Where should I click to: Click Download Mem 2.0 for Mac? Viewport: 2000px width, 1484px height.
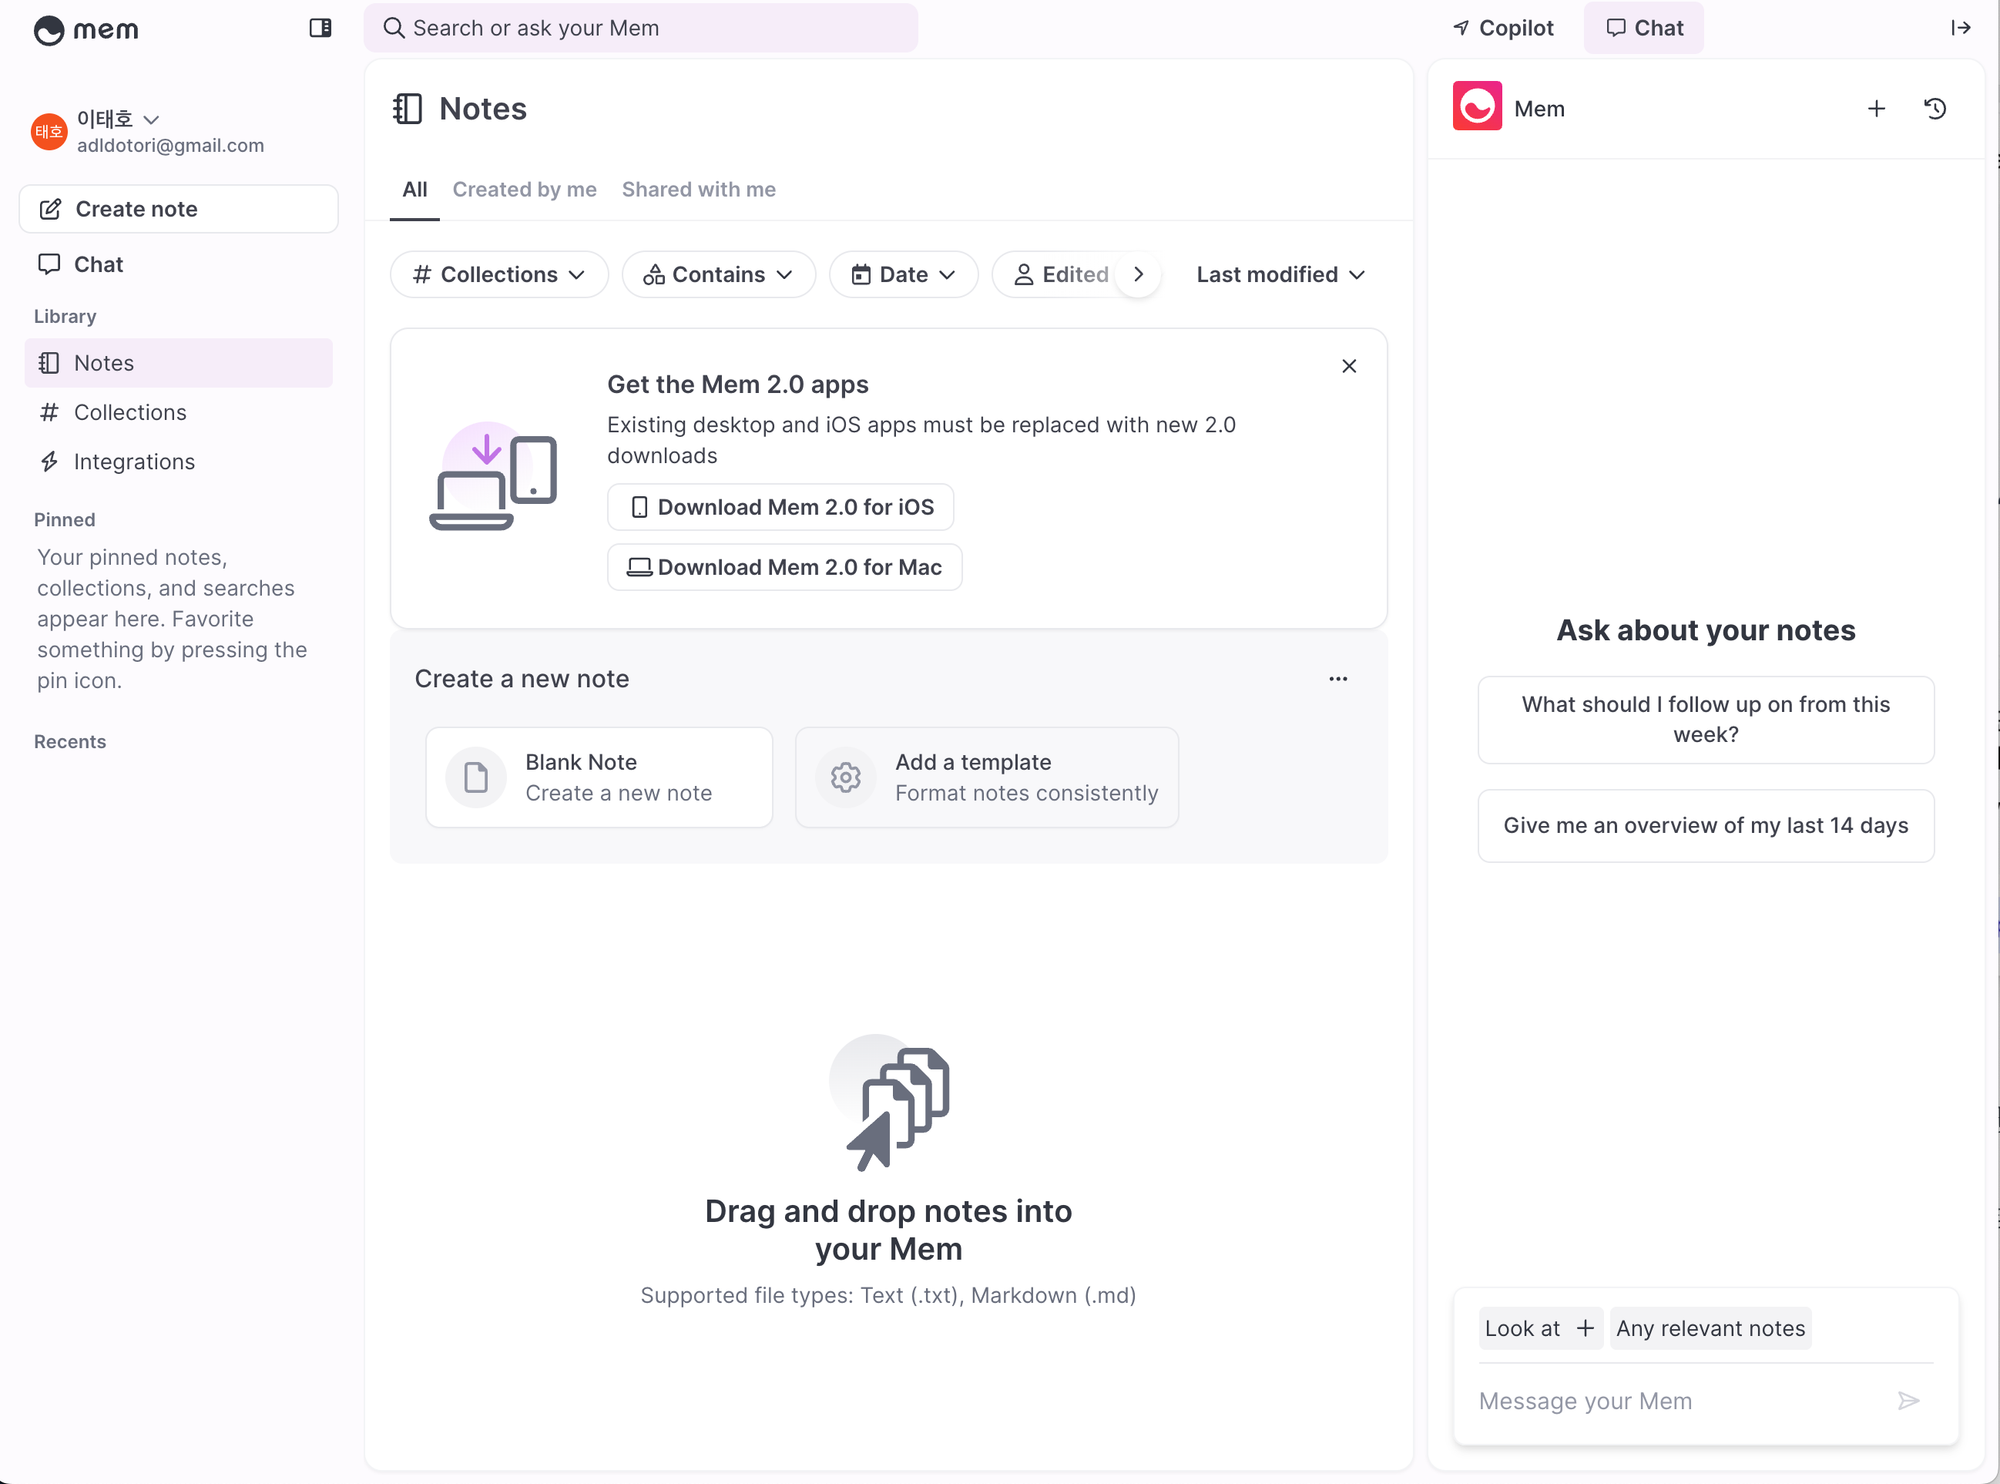pyautogui.click(x=785, y=567)
